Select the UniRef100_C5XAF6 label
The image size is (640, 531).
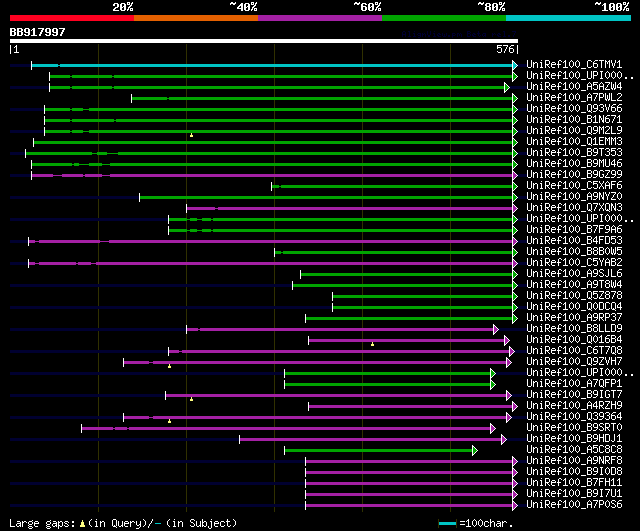click(574, 186)
